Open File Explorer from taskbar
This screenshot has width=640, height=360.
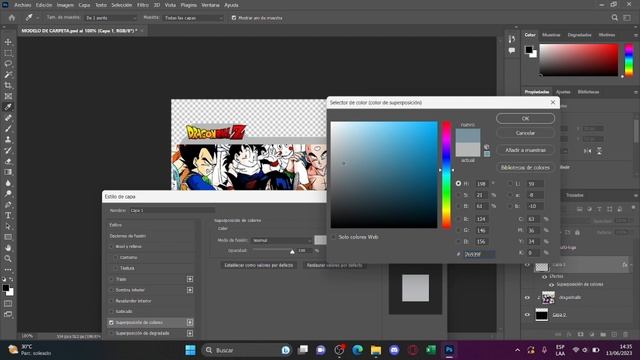(376, 350)
